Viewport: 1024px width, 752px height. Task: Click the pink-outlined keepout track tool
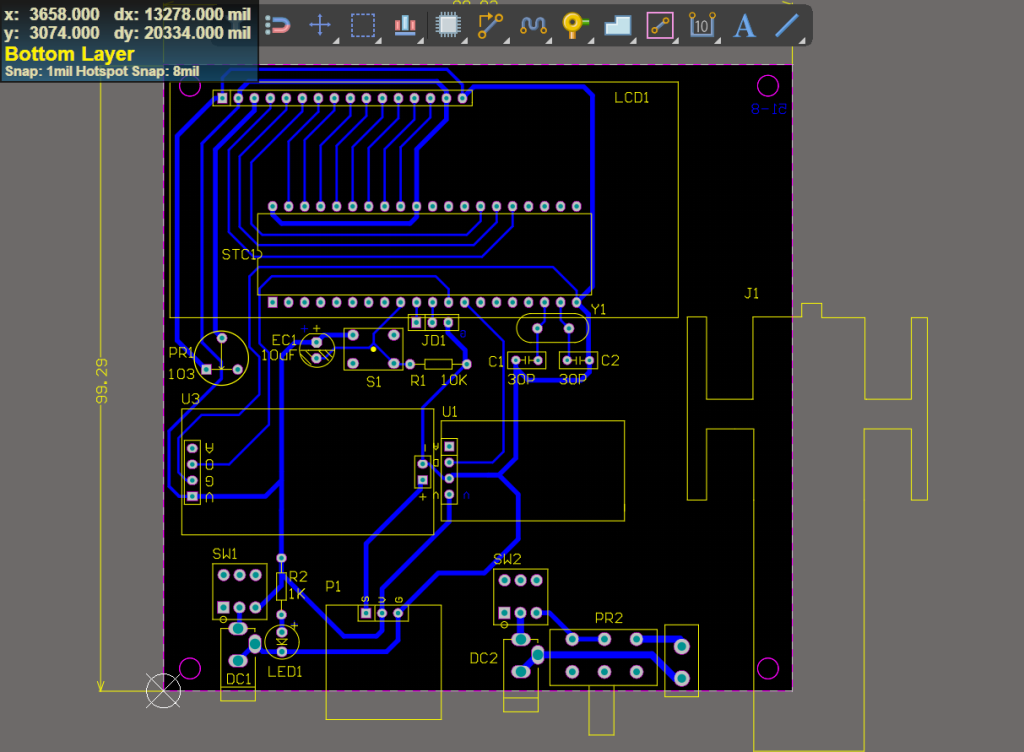click(659, 25)
